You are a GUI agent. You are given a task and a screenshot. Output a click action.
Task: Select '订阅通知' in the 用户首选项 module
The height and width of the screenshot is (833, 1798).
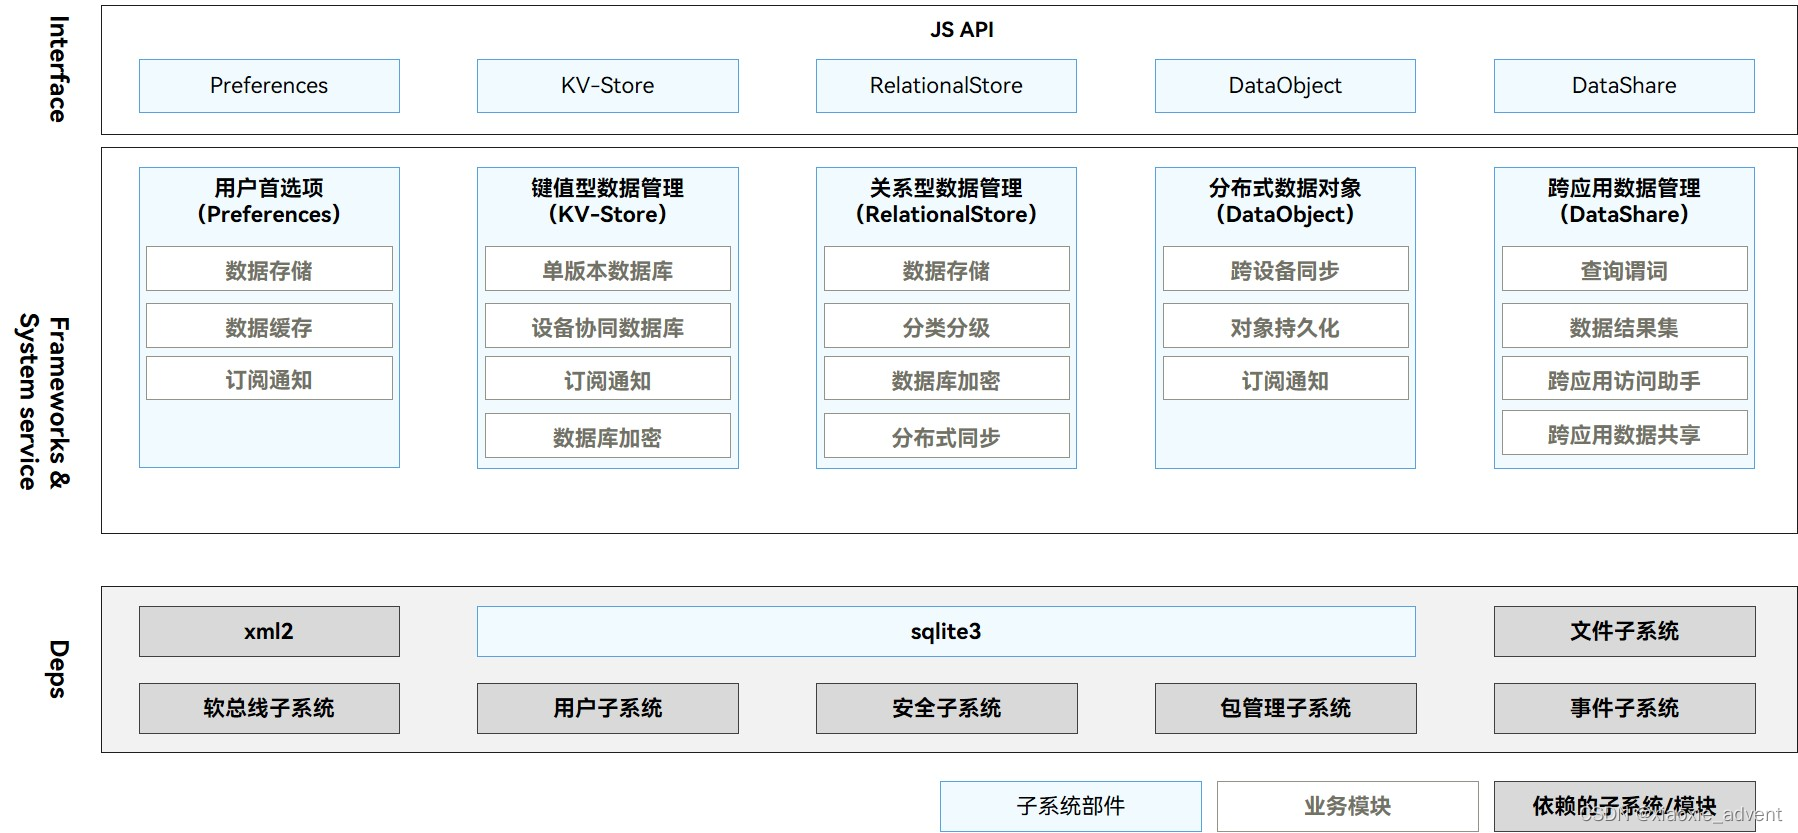269,379
